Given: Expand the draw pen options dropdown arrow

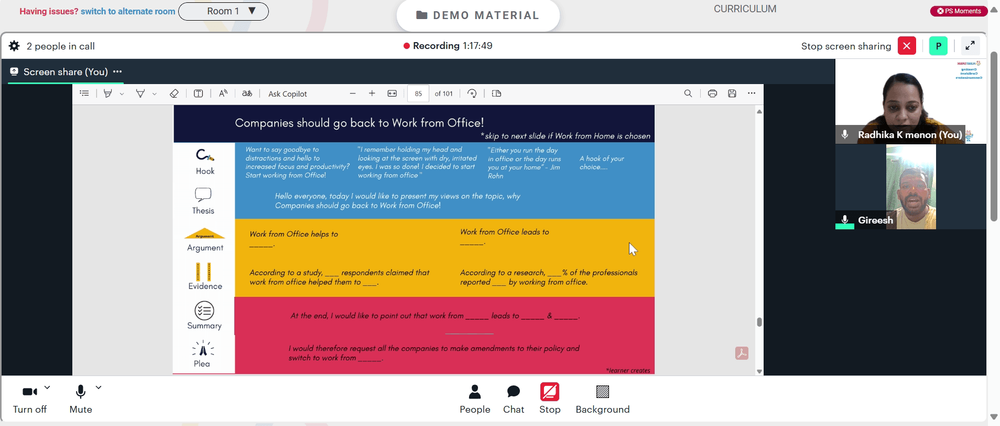Looking at the screenshot, I should pos(154,94).
